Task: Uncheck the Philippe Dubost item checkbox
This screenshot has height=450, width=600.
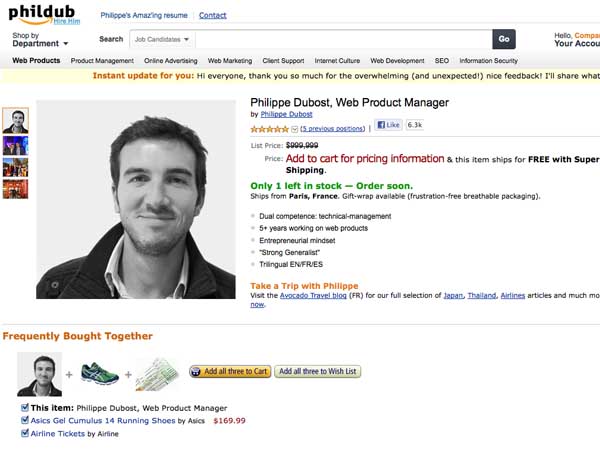Action: [x=24, y=408]
